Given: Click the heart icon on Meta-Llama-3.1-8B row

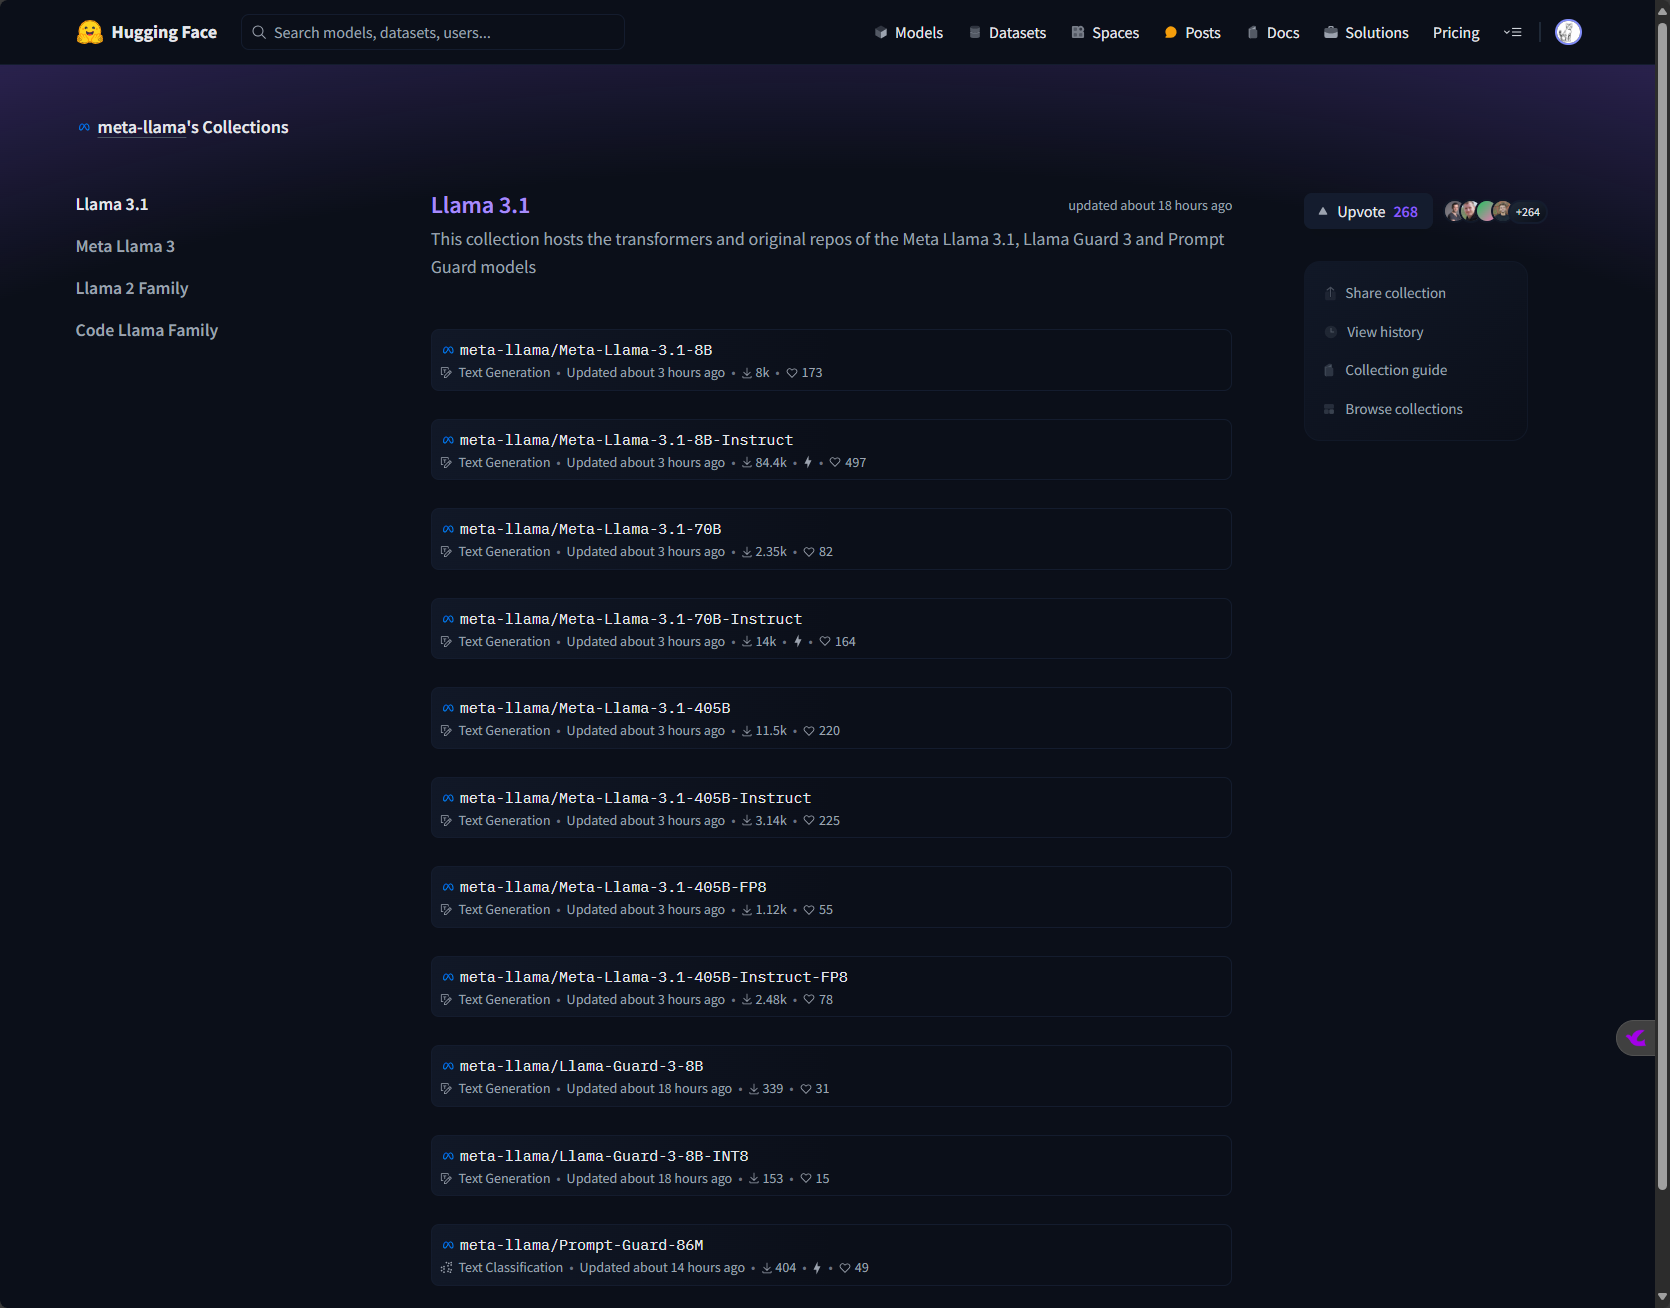Looking at the screenshot, I should [x=792, y=373].
